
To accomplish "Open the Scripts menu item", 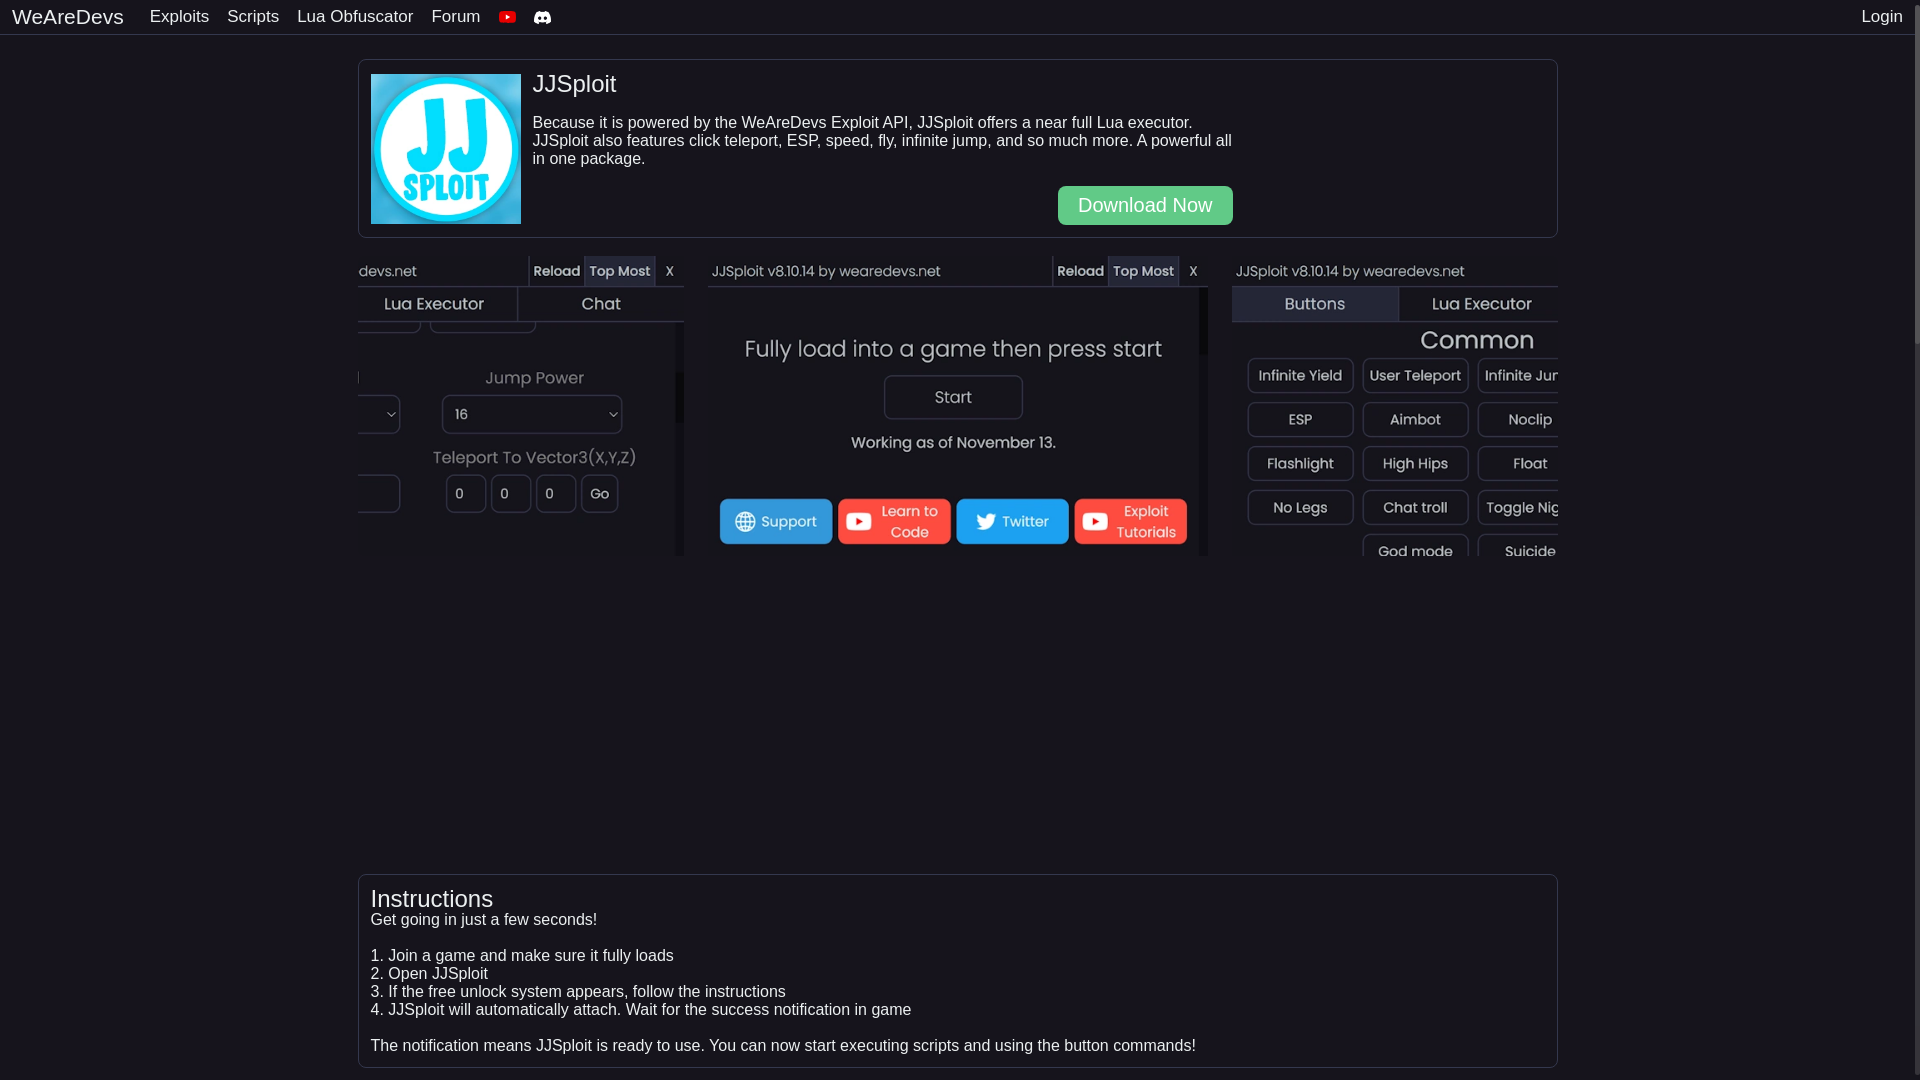I will click(x=253, y=17).
